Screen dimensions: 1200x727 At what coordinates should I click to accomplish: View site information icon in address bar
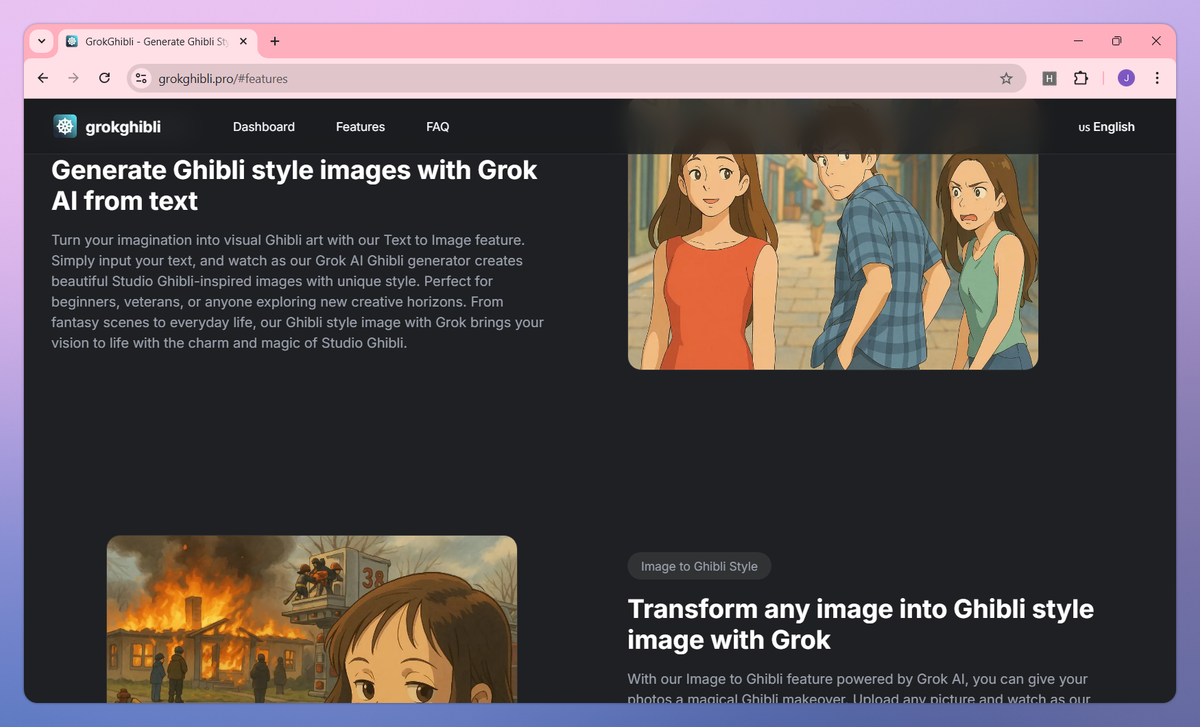[141, 78]
